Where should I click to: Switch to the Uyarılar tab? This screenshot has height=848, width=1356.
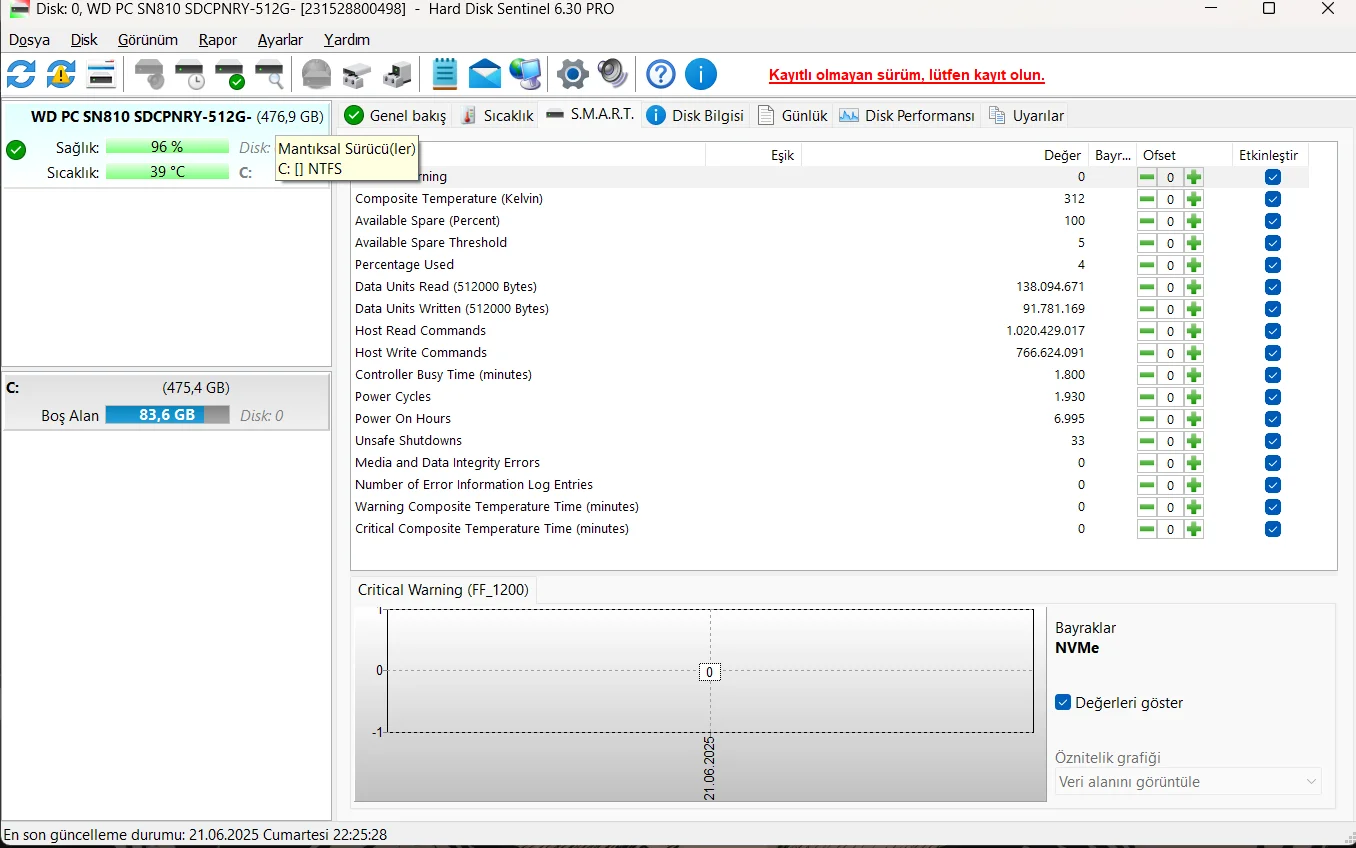tap(1026, 116)
